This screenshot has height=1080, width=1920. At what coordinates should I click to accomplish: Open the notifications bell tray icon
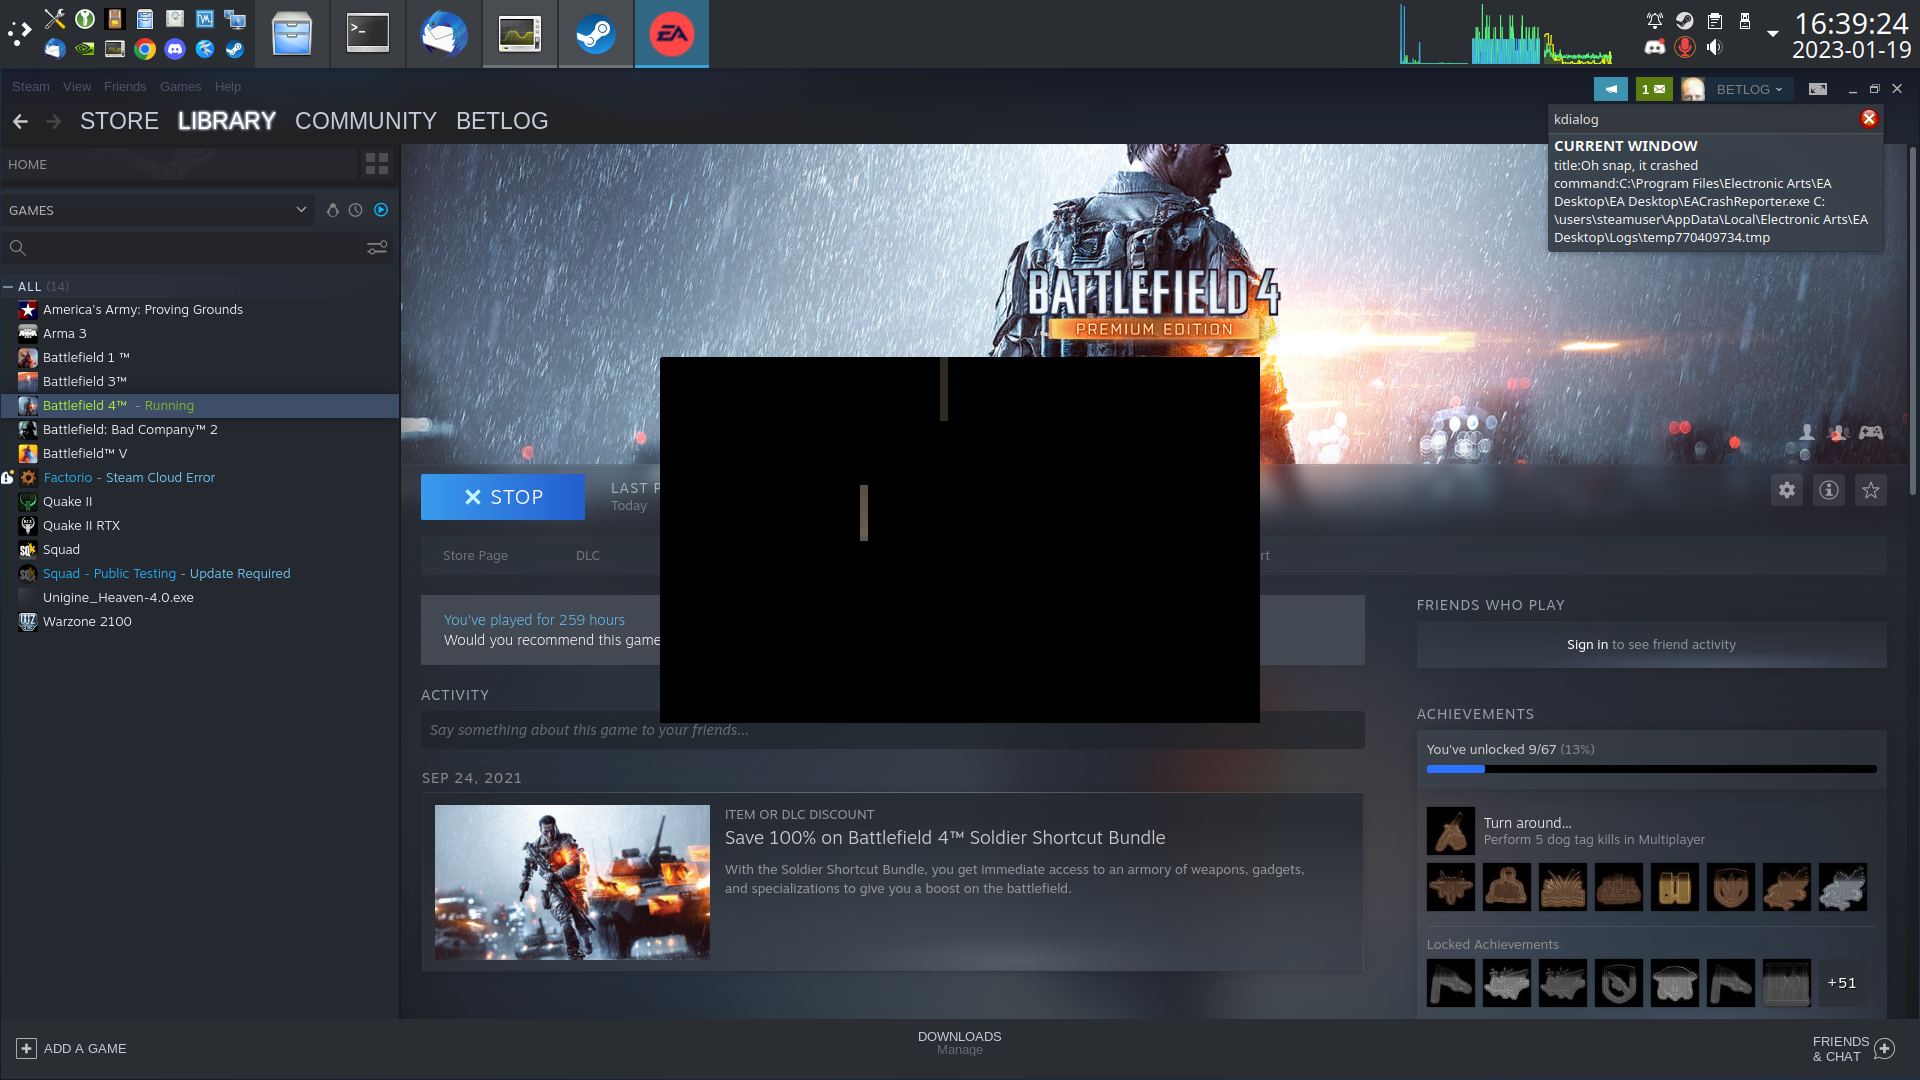pyautogui.click(x=1655, y=20)
